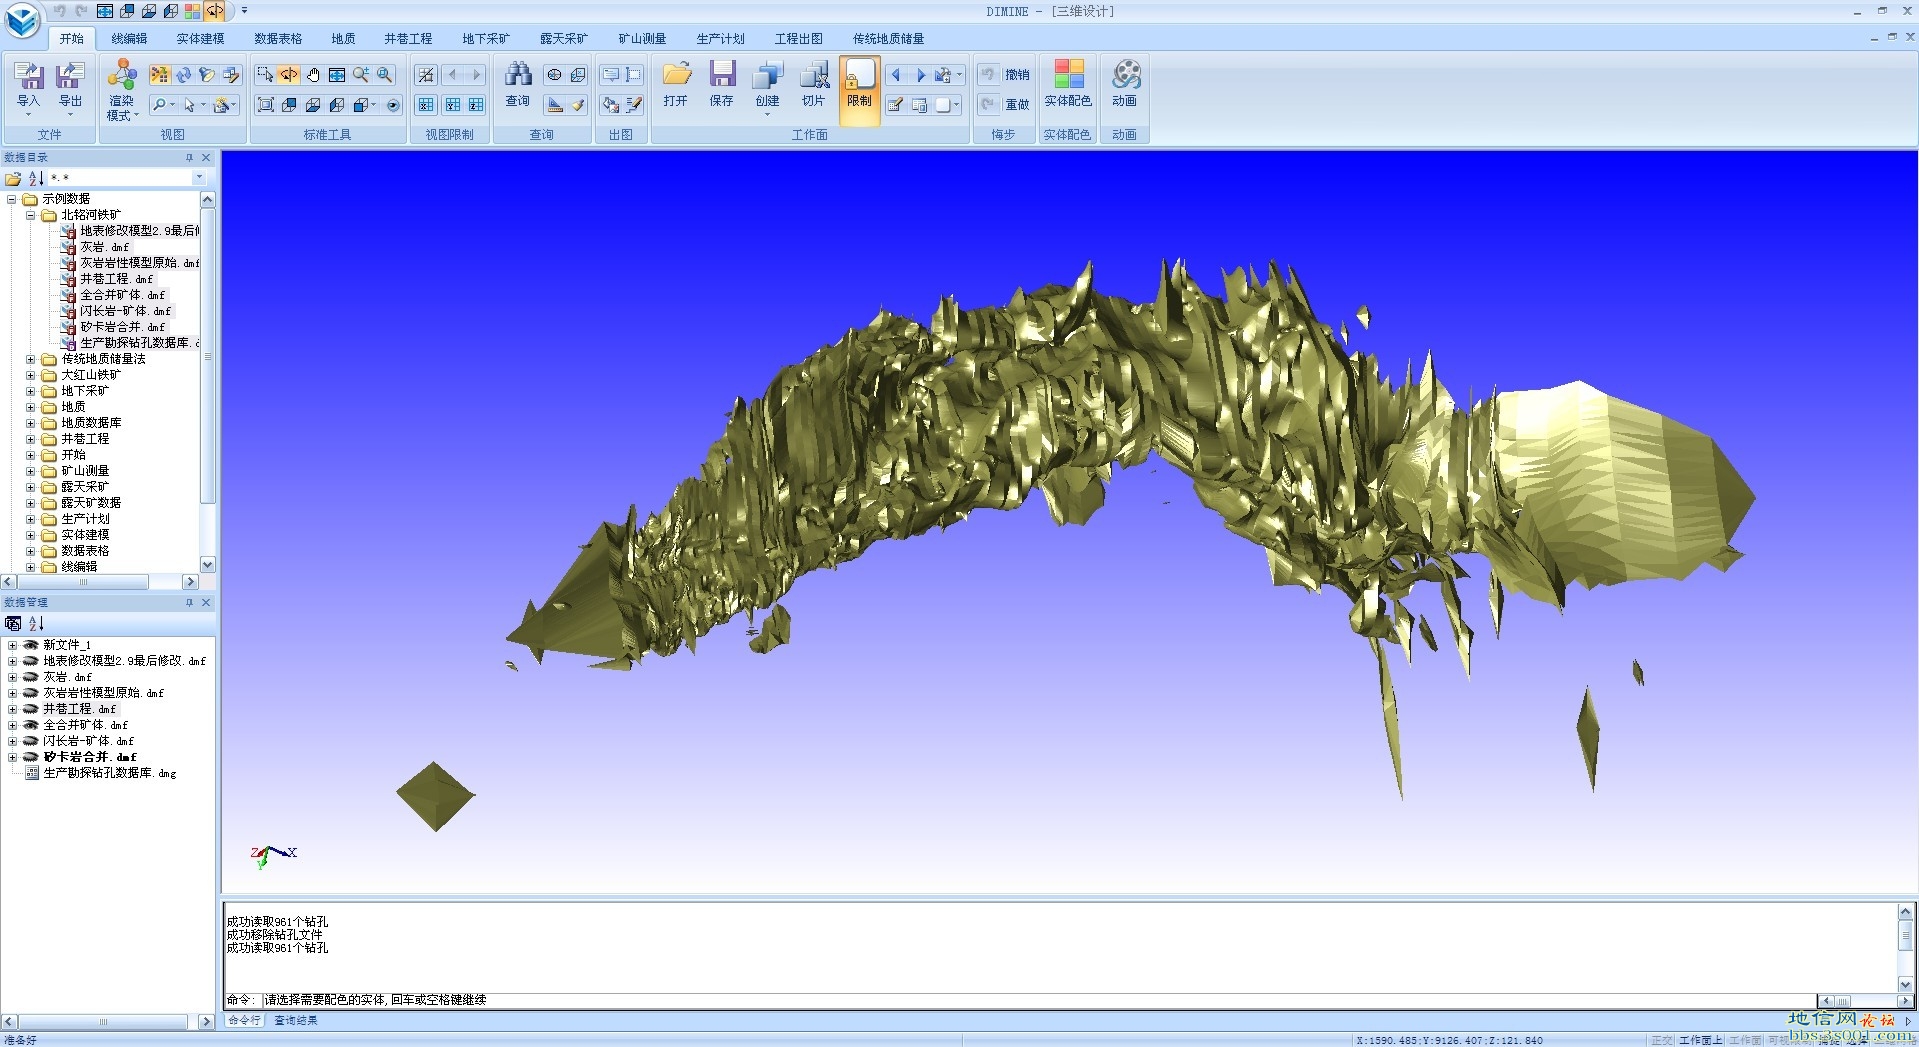Expand 新文件_1 in 数据管理 tree
The width and height of the screenshot is (1919, 1047).
(x=12, y=645)
